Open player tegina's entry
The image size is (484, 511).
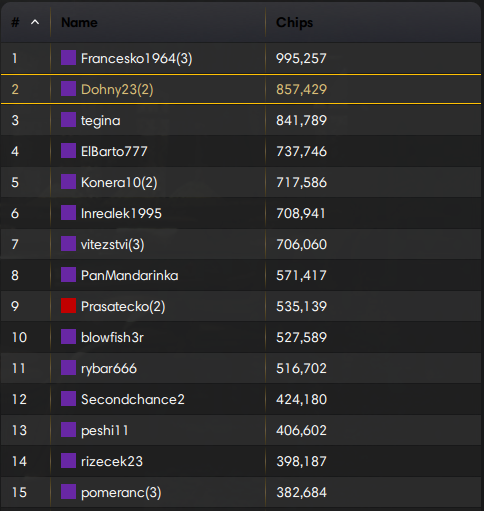point(101,120)
